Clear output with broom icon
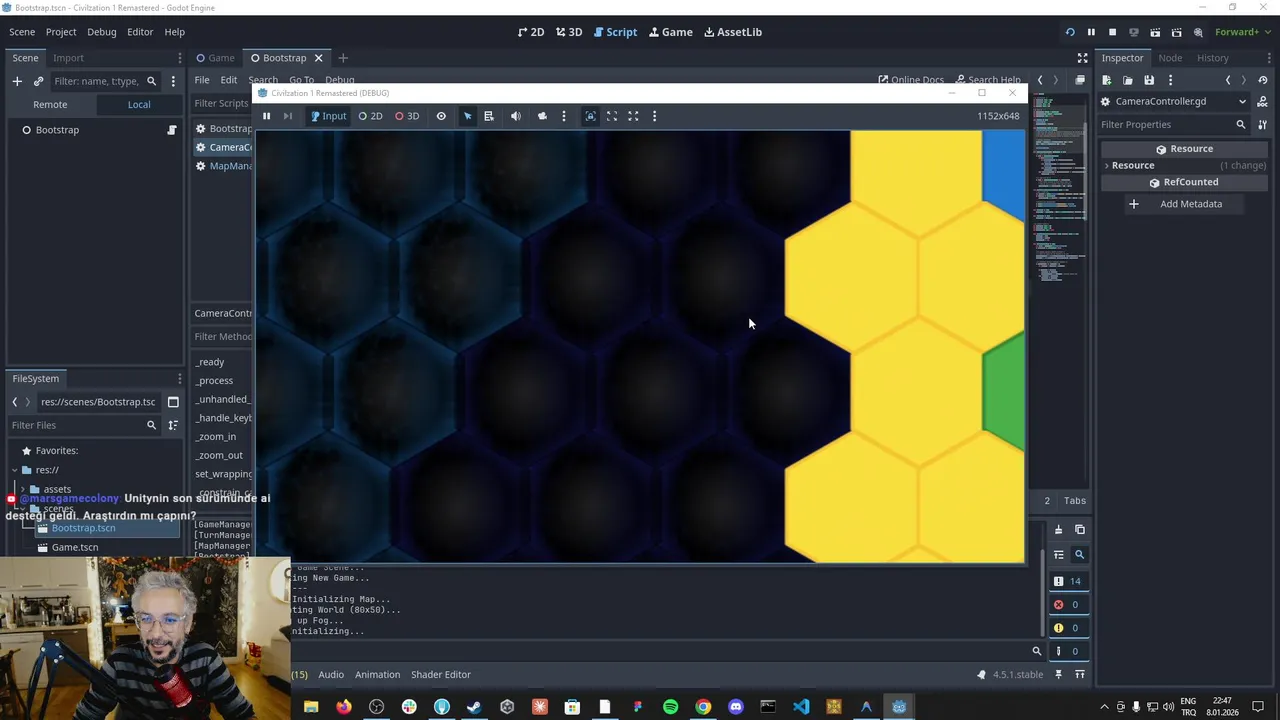This screenshot has height=720, width=1280. coord(1058,530)
